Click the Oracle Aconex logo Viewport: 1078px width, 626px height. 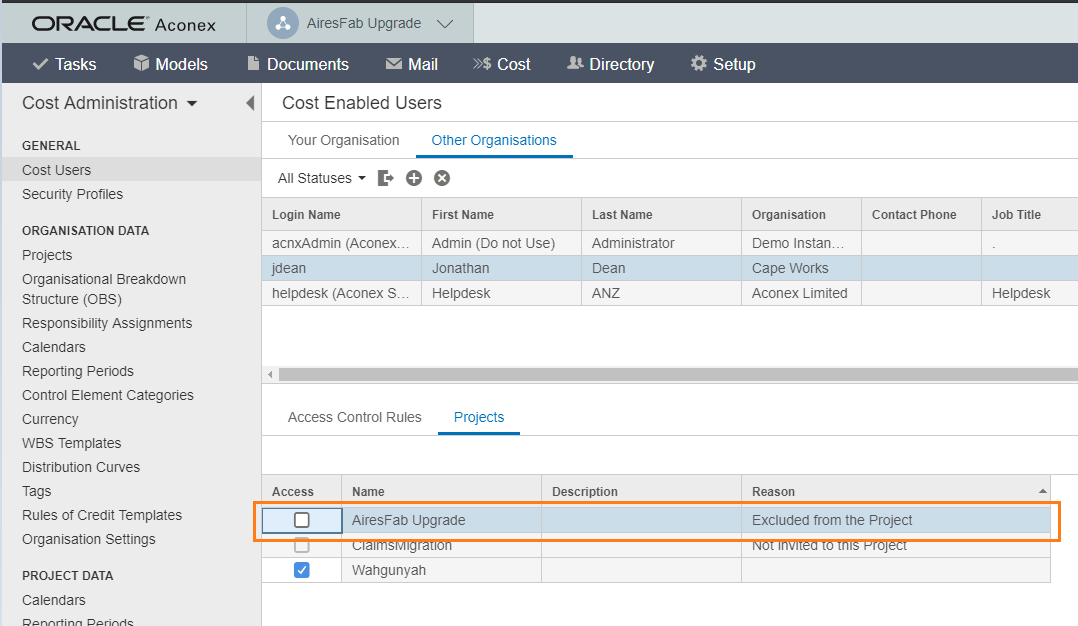click(124, 24)
